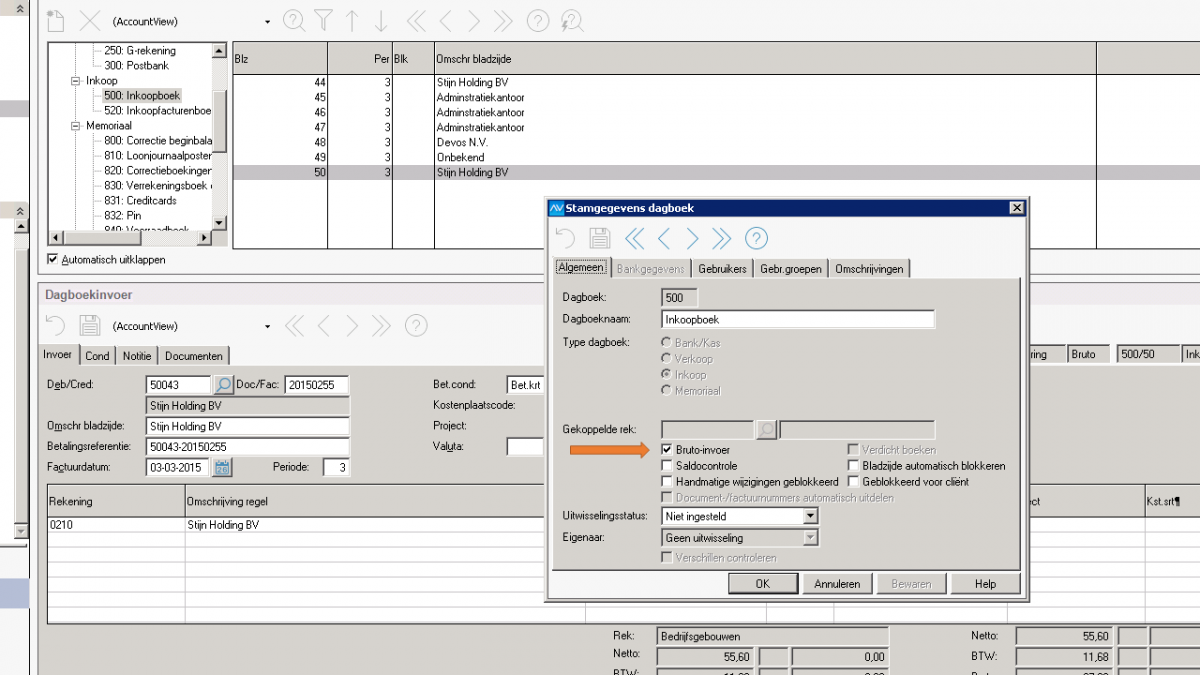This screenshot has height=675, width=1200.
Task: Check Geblokkeerd voor cliënt
Action: pos(853,481)
